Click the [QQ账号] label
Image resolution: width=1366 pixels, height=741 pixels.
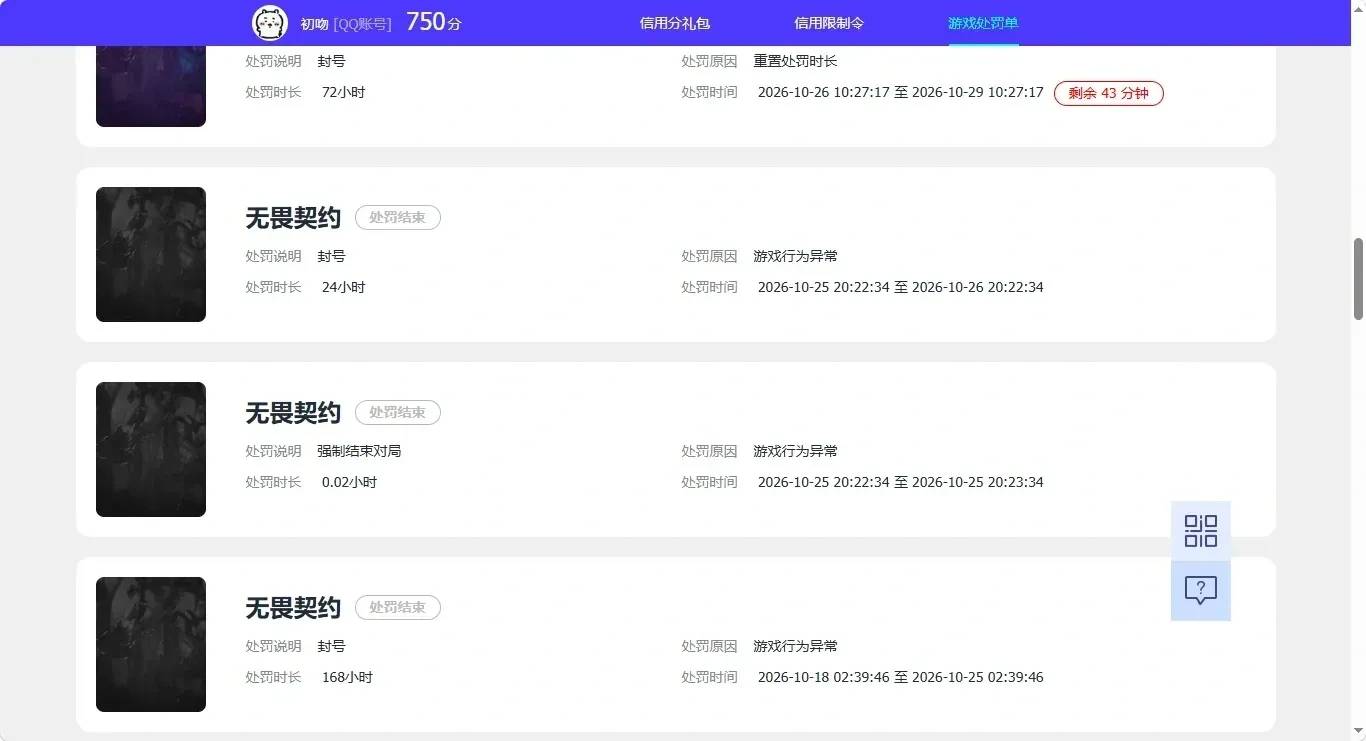[x=362, y=23]
